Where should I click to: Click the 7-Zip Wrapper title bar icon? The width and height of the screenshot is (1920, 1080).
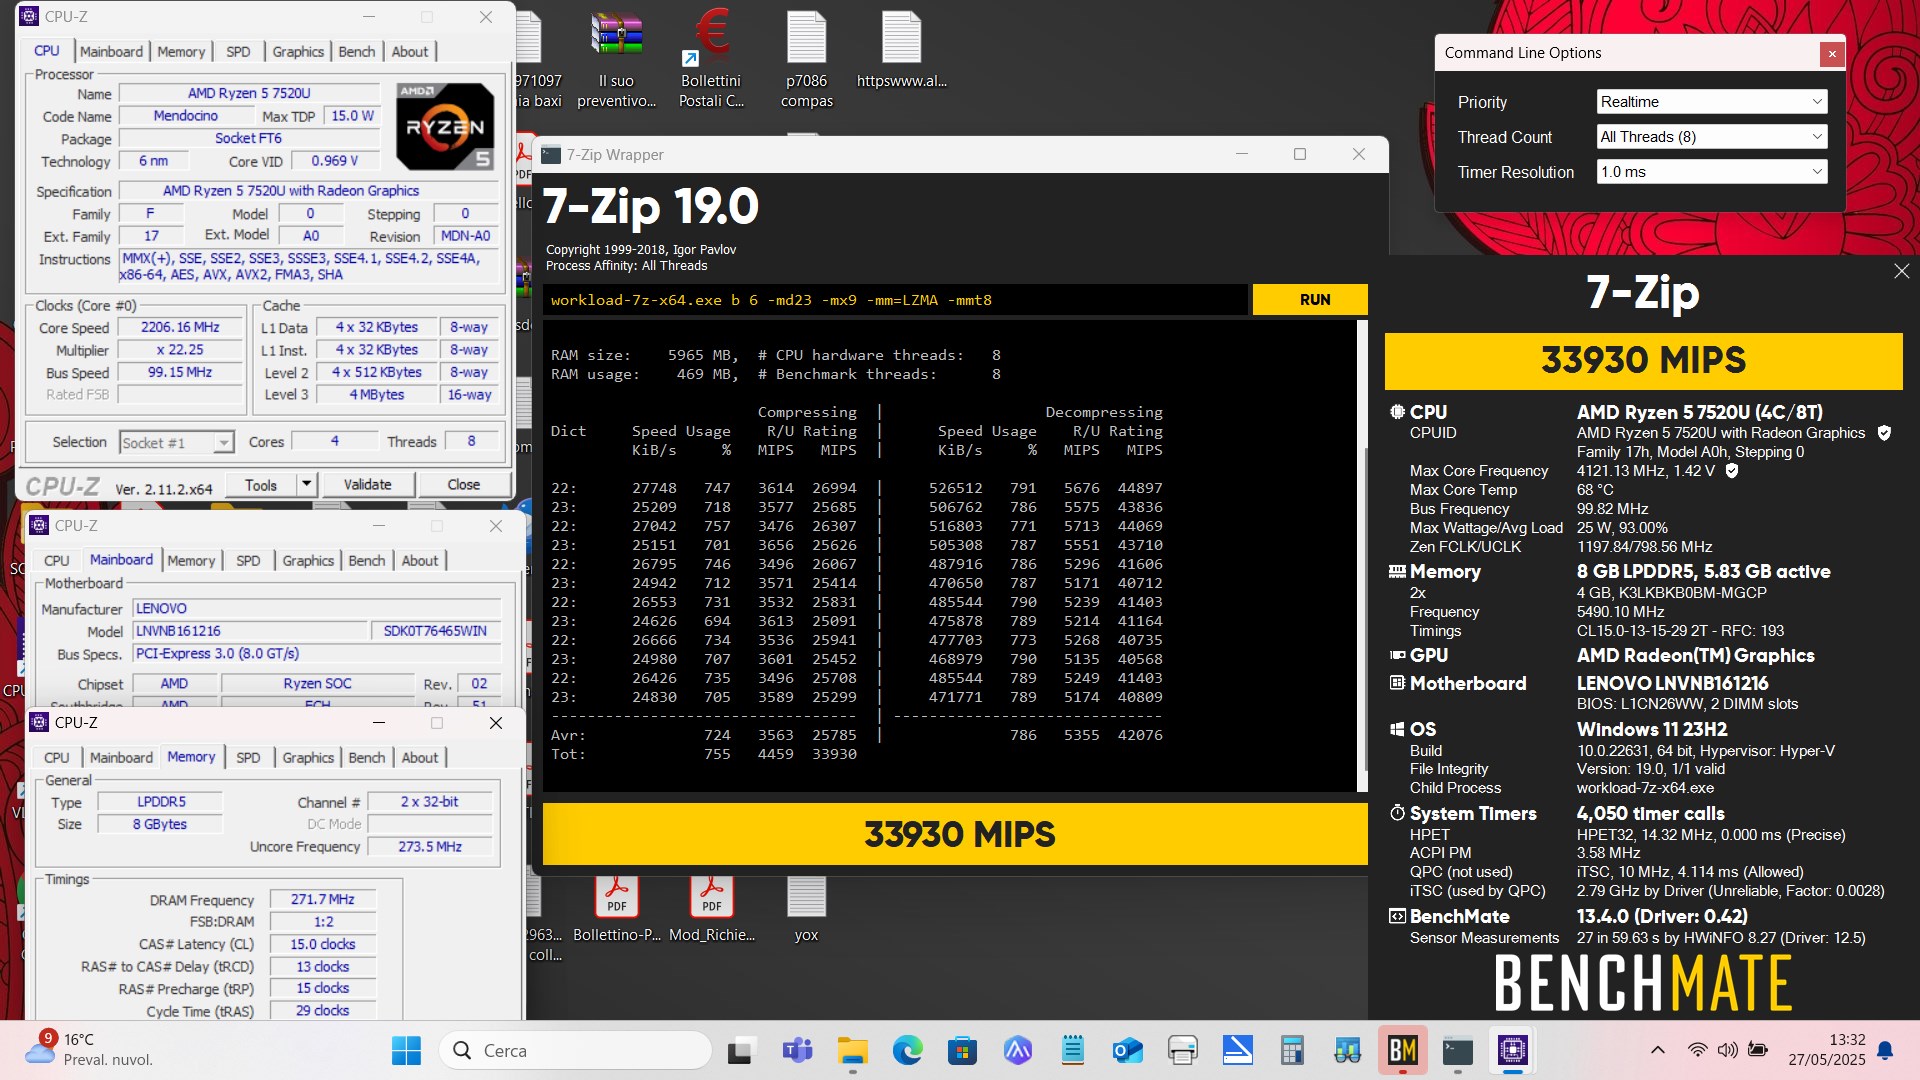[x=551, y=155]
